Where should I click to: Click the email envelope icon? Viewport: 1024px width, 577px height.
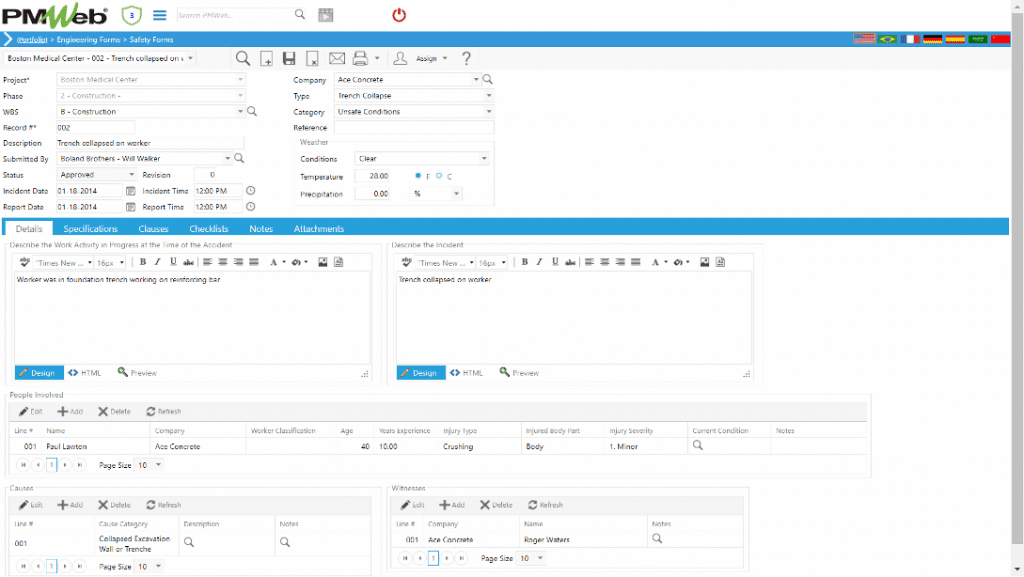[336, 59]
